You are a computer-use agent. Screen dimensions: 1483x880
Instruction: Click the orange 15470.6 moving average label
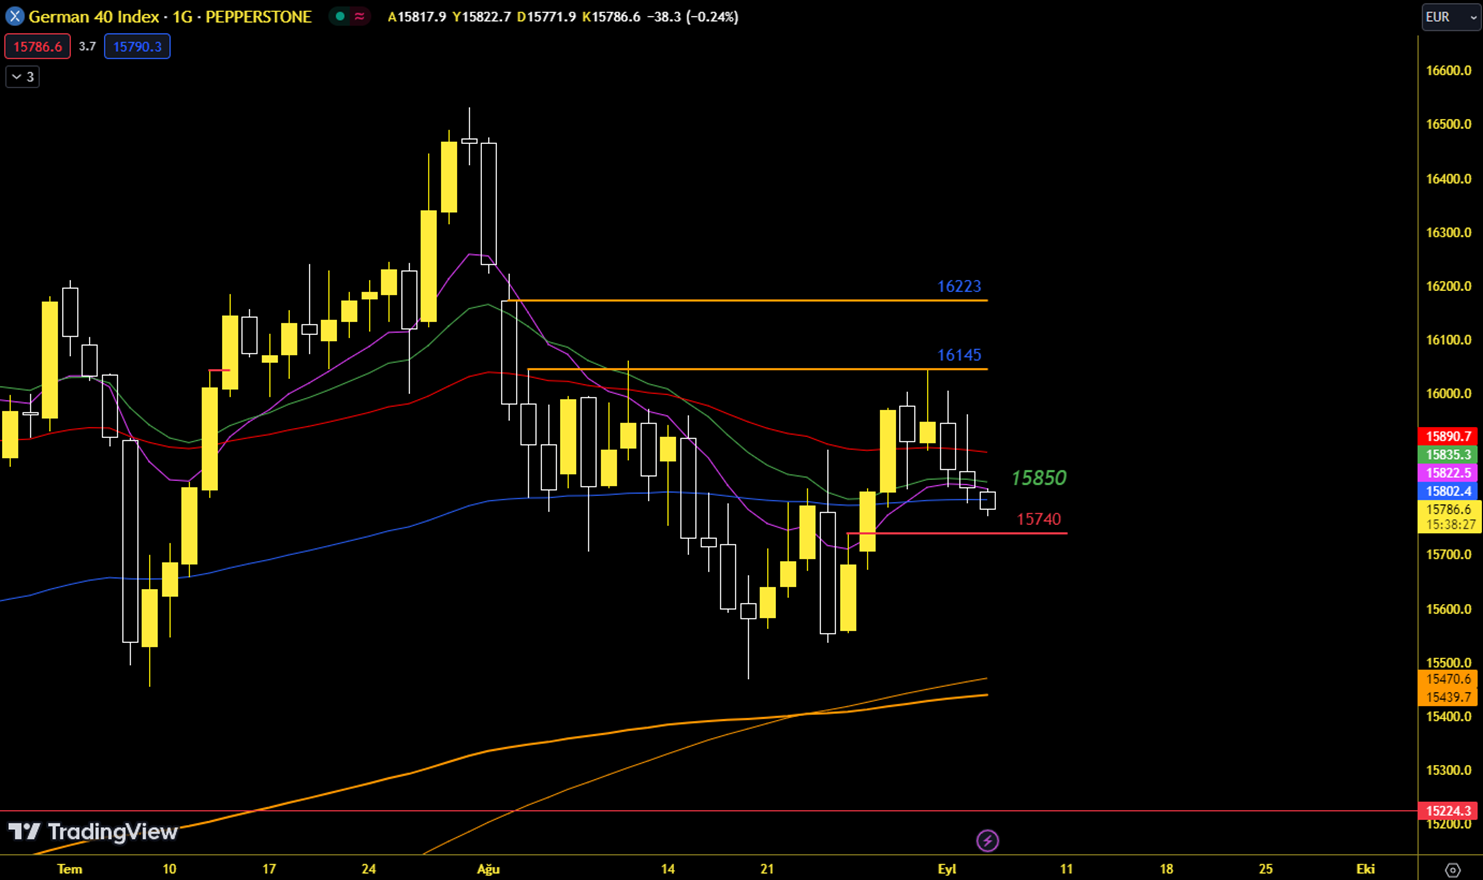[x=1448, y=679]
